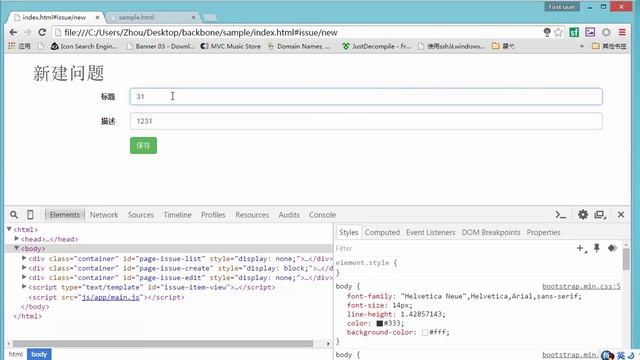Open the Audits tab

[x=289, y=215]
